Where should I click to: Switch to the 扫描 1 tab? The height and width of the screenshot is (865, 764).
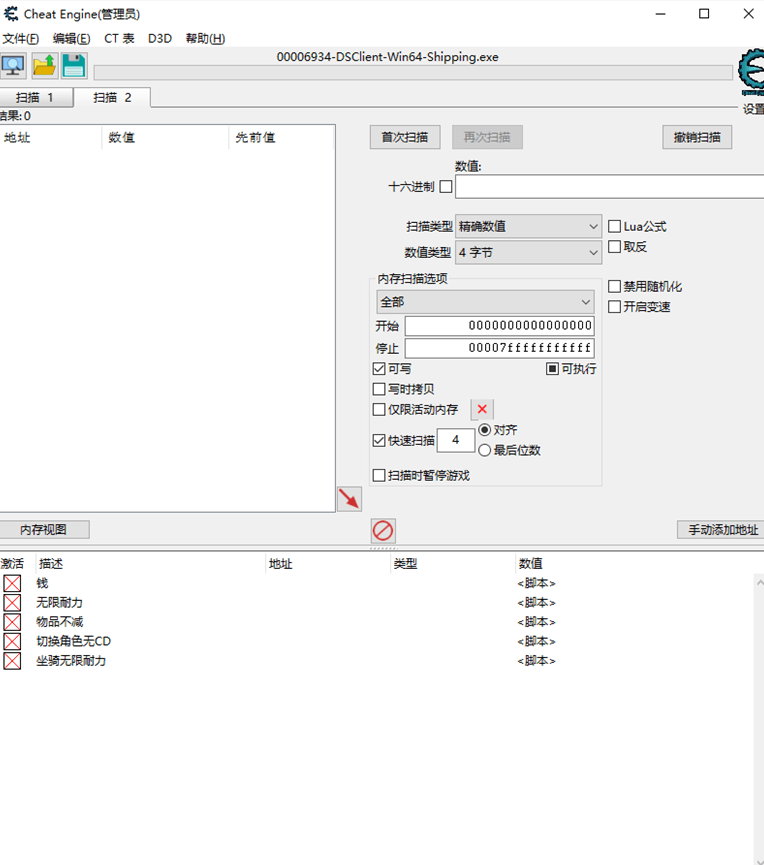click(x=36, y=98)
